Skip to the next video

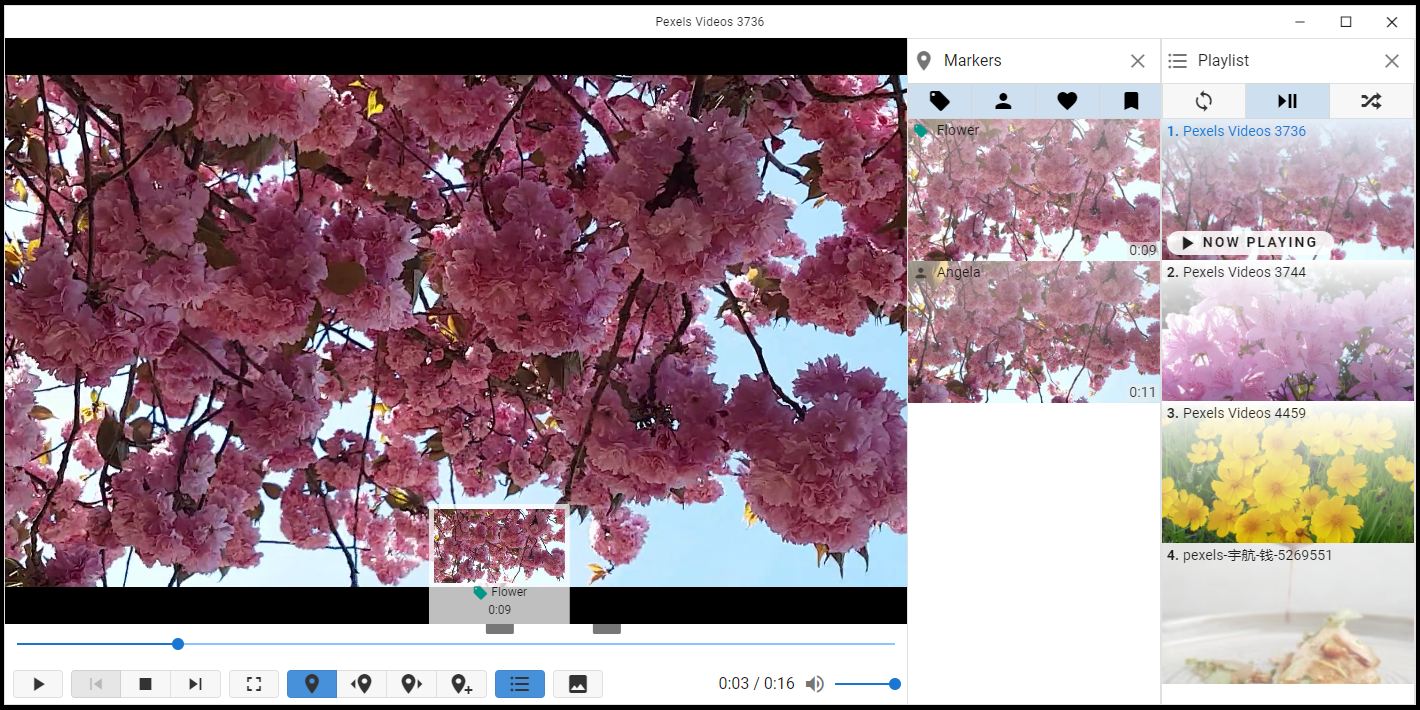tap(196, 684)
